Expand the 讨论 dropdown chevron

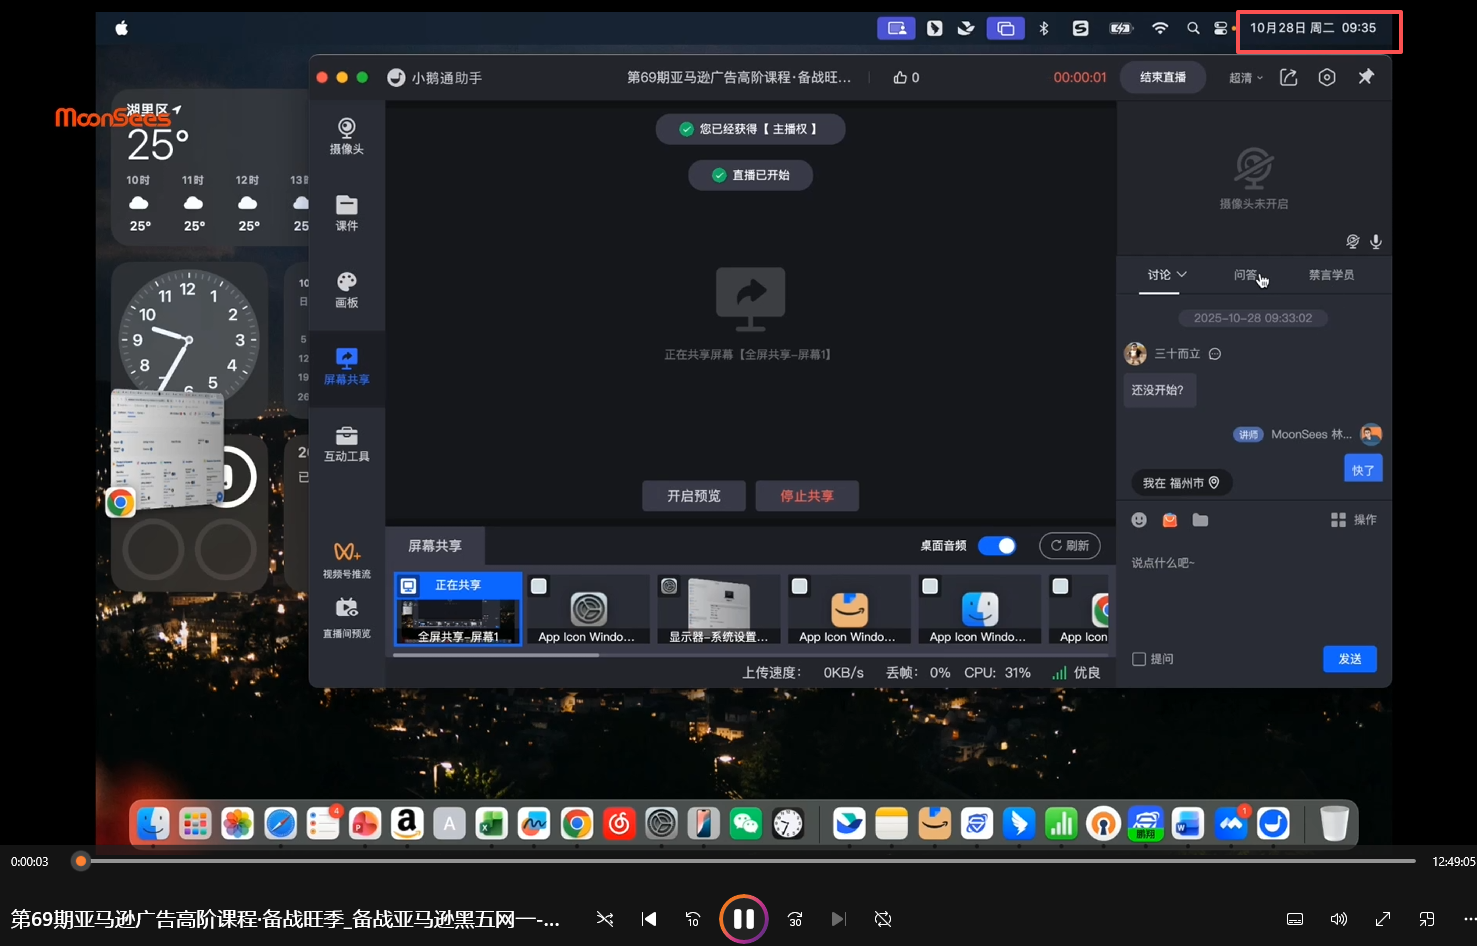[x=1182, y=275]
